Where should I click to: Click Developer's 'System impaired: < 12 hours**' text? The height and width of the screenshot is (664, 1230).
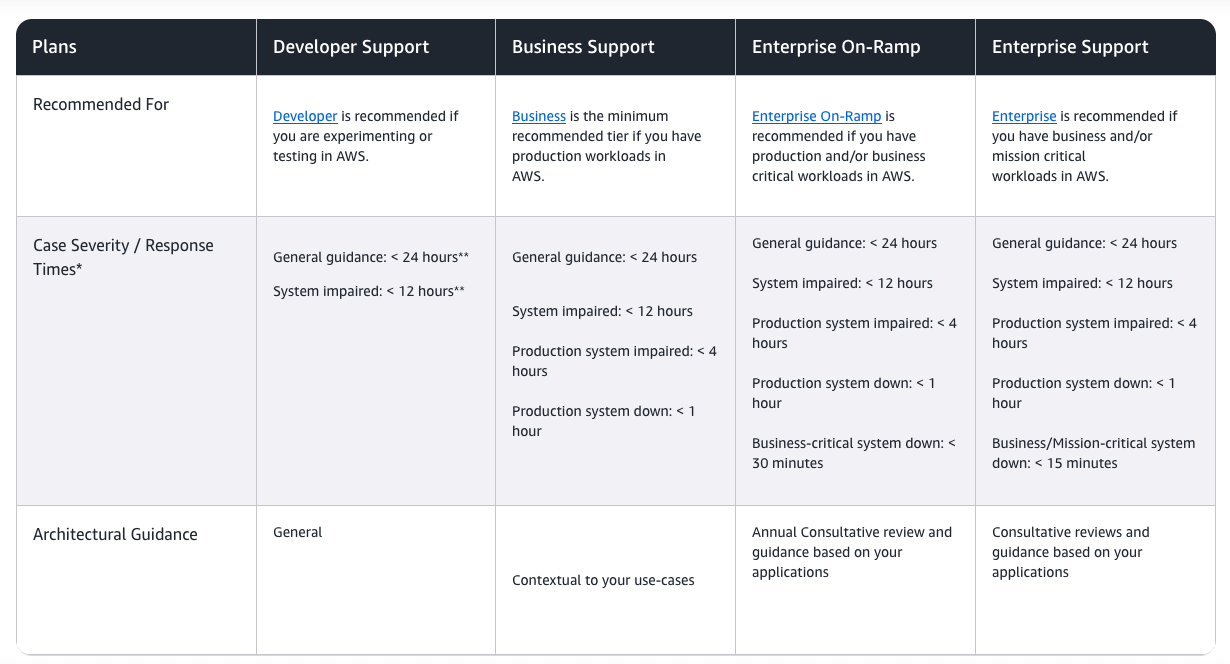371,291
